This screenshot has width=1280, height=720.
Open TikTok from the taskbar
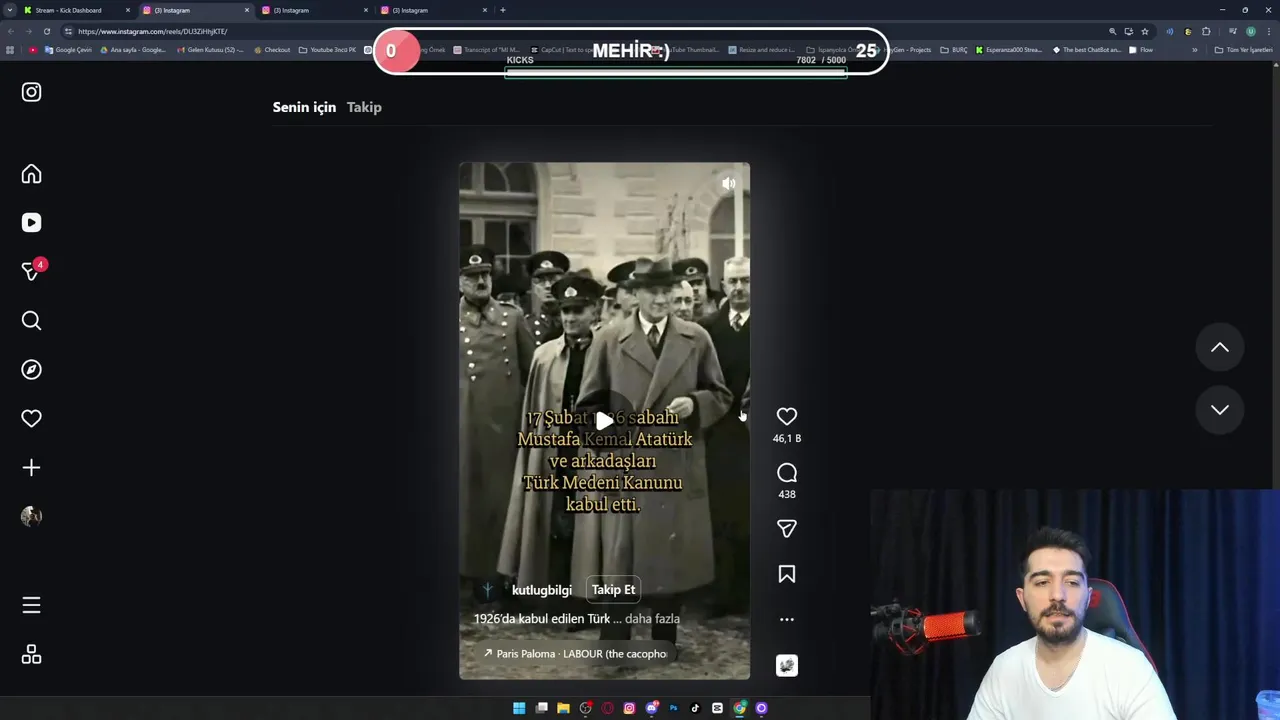[695, 708]
